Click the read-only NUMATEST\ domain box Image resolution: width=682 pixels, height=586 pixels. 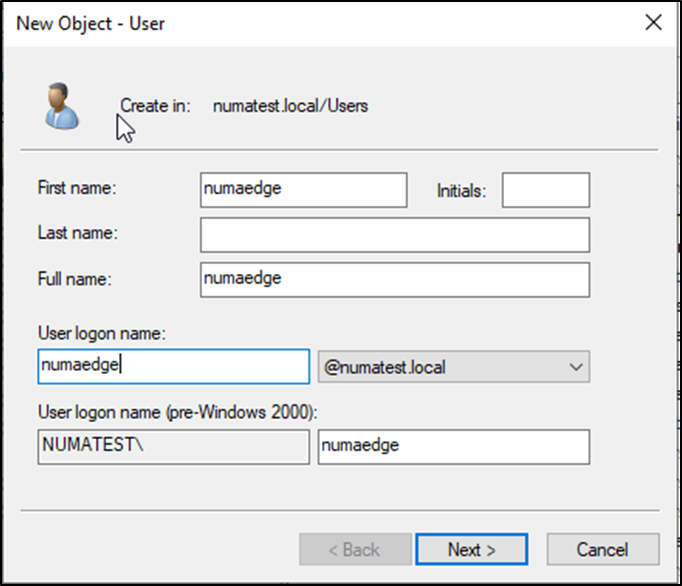pyautogui.click(x=173, y=447)
